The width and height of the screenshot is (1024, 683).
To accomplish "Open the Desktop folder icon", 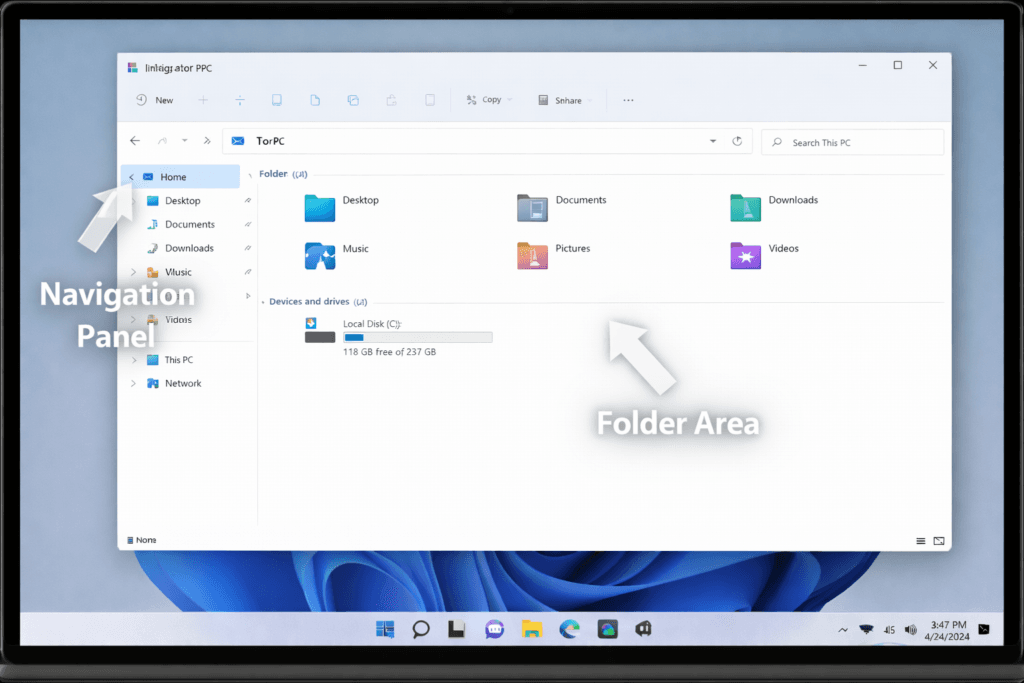I will point(320,207).
